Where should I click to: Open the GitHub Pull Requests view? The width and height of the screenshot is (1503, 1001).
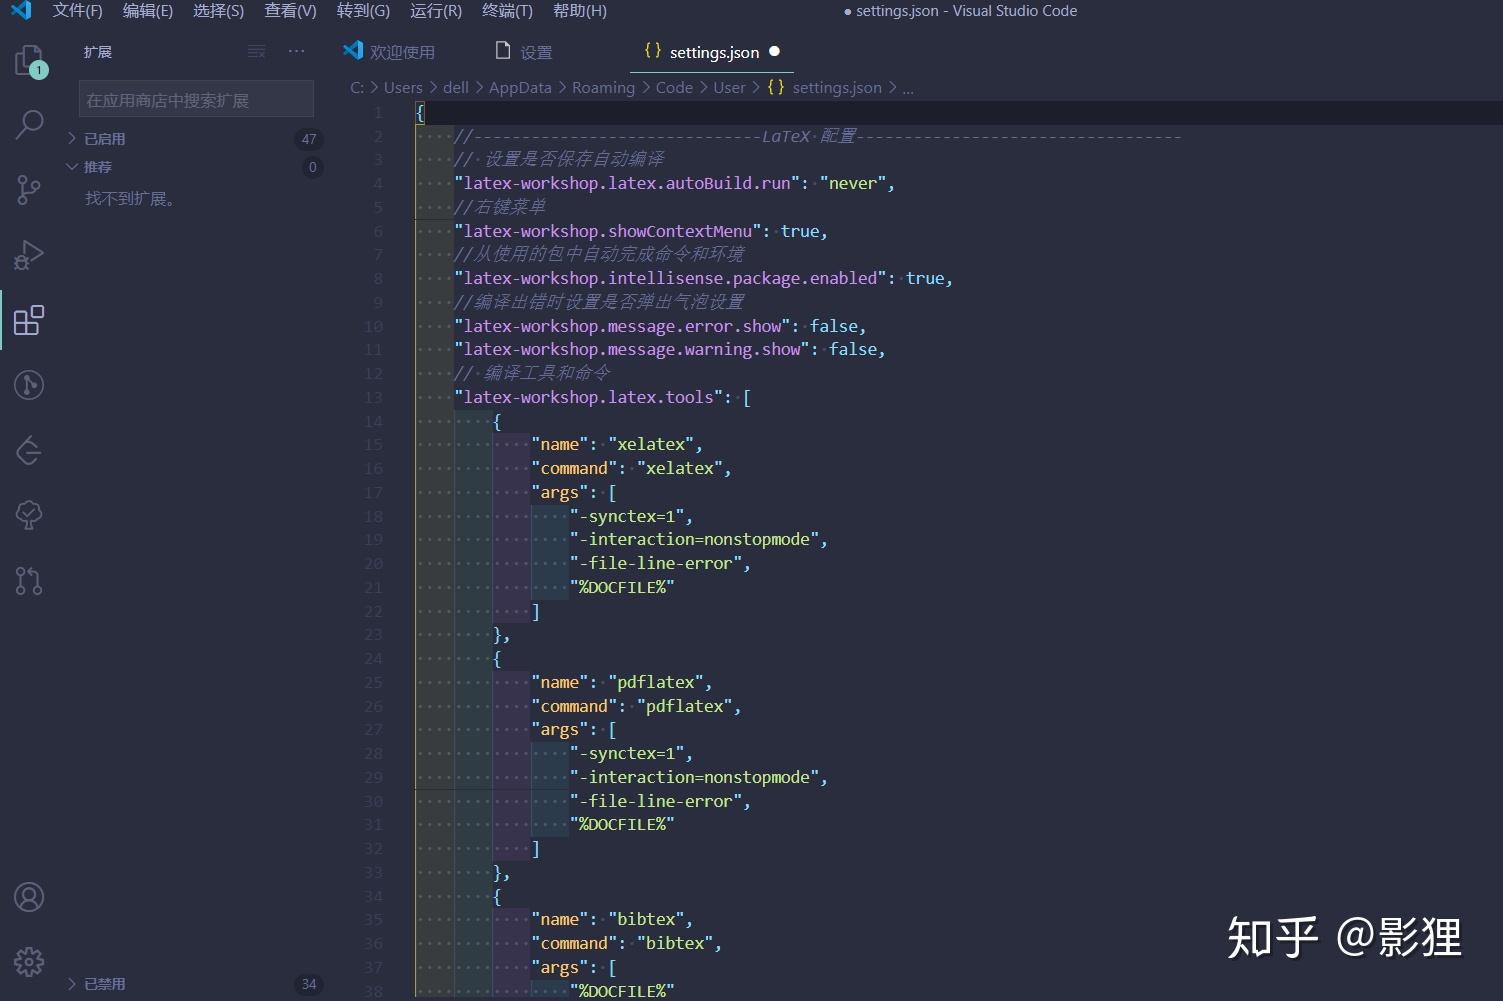coord(30,581)
